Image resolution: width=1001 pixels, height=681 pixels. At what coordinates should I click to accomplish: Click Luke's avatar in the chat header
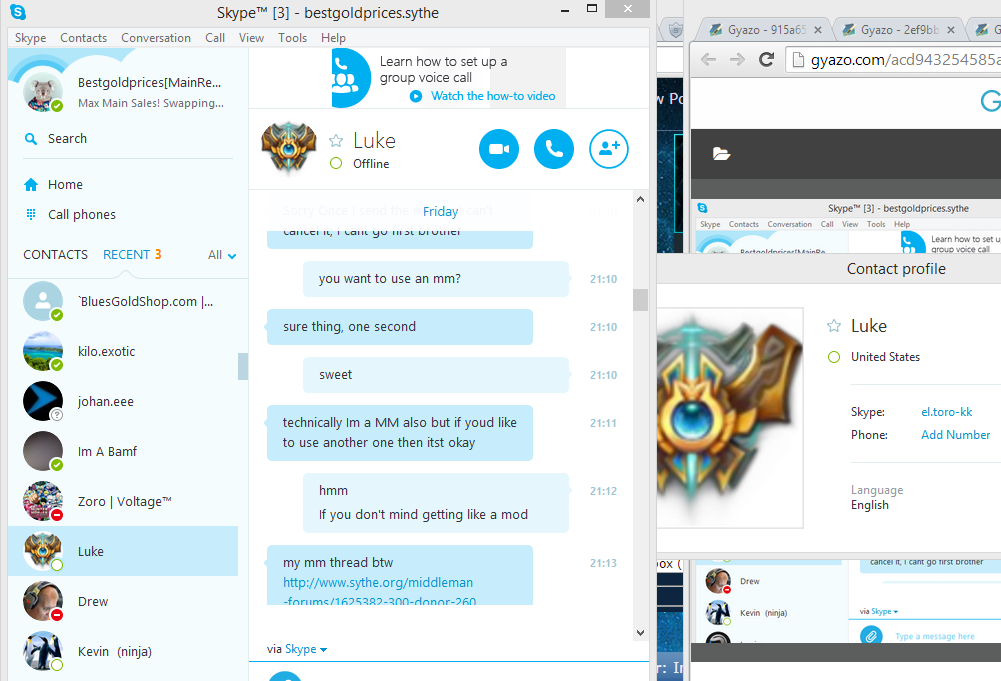[x=289, y=148]
